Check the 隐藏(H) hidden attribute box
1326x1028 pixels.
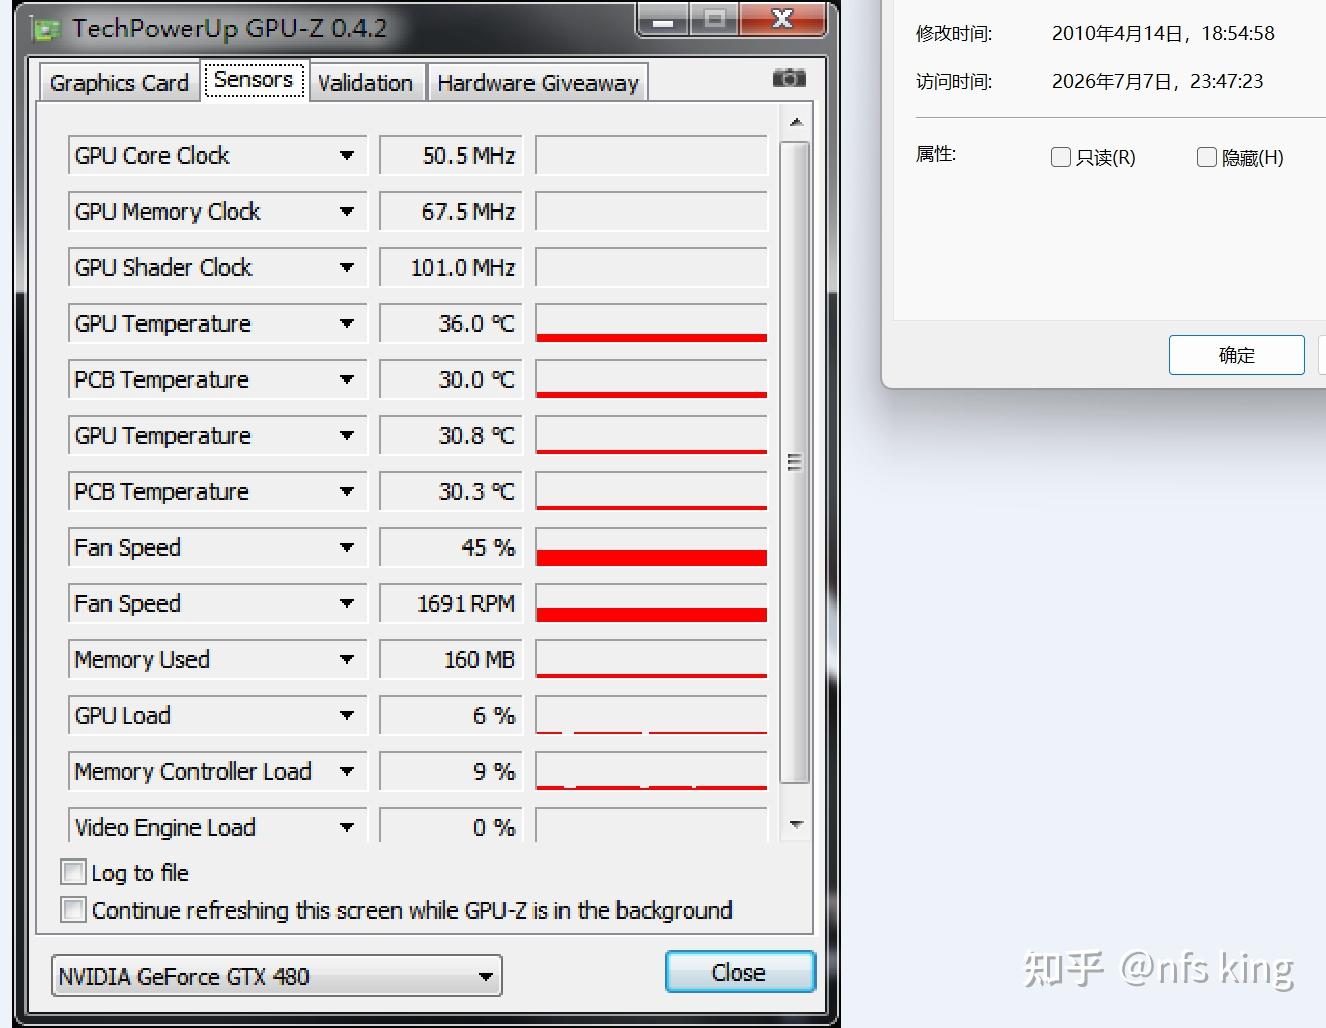1207,157
